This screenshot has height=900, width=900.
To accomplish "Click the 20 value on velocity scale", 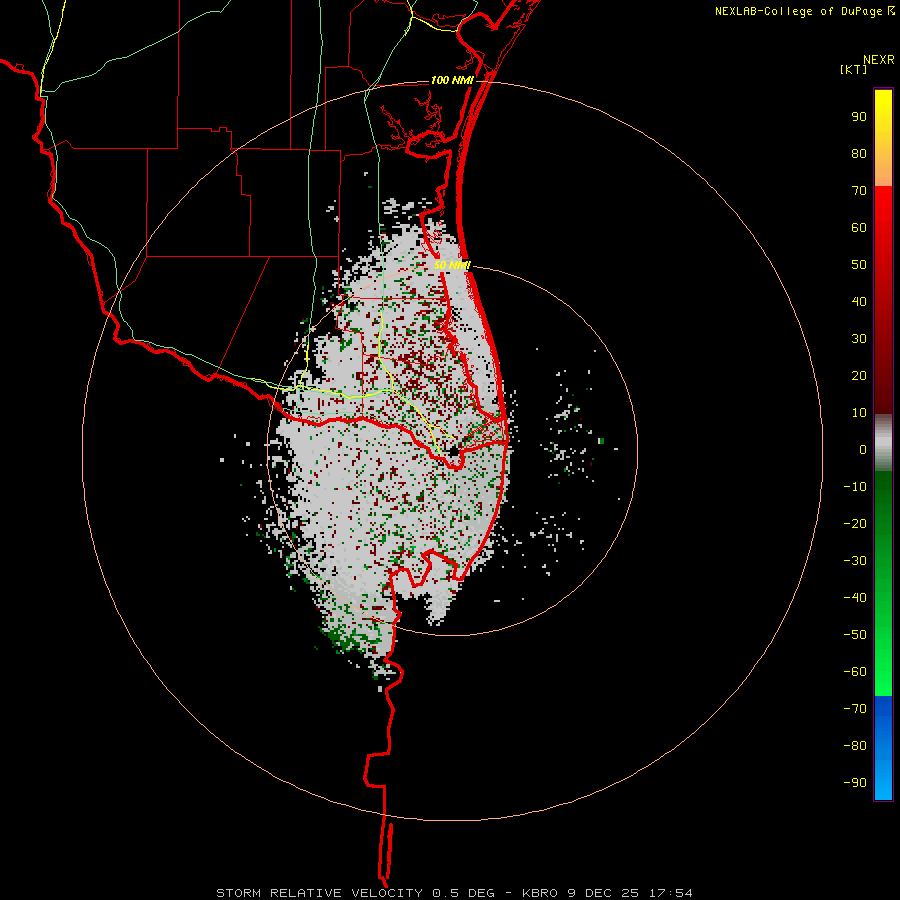I will pyautogui.click(x=859, y=376).
